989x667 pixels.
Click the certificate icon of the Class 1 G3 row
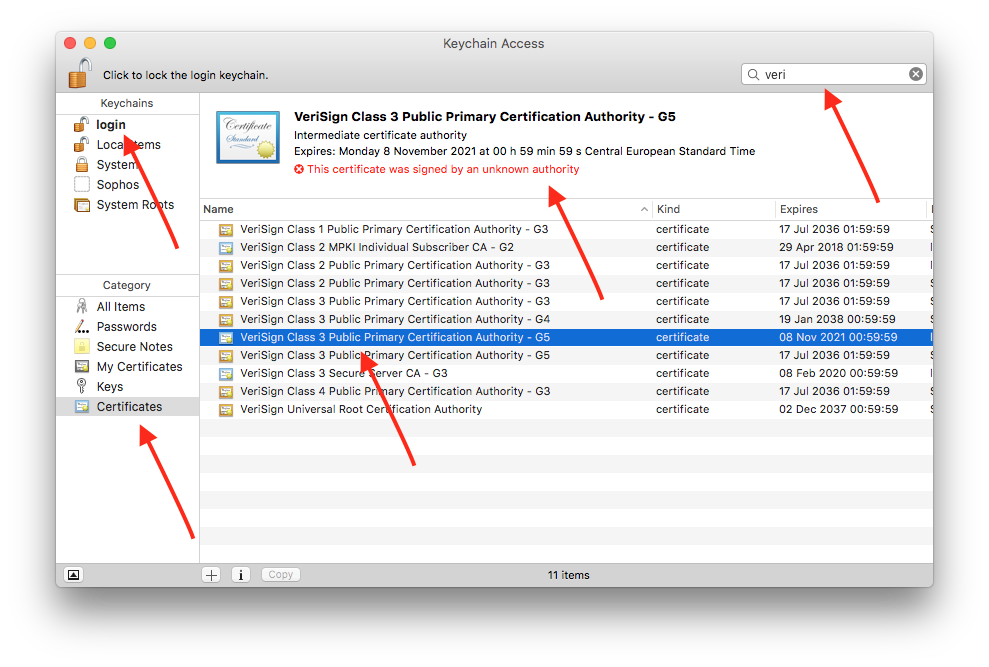226,230
